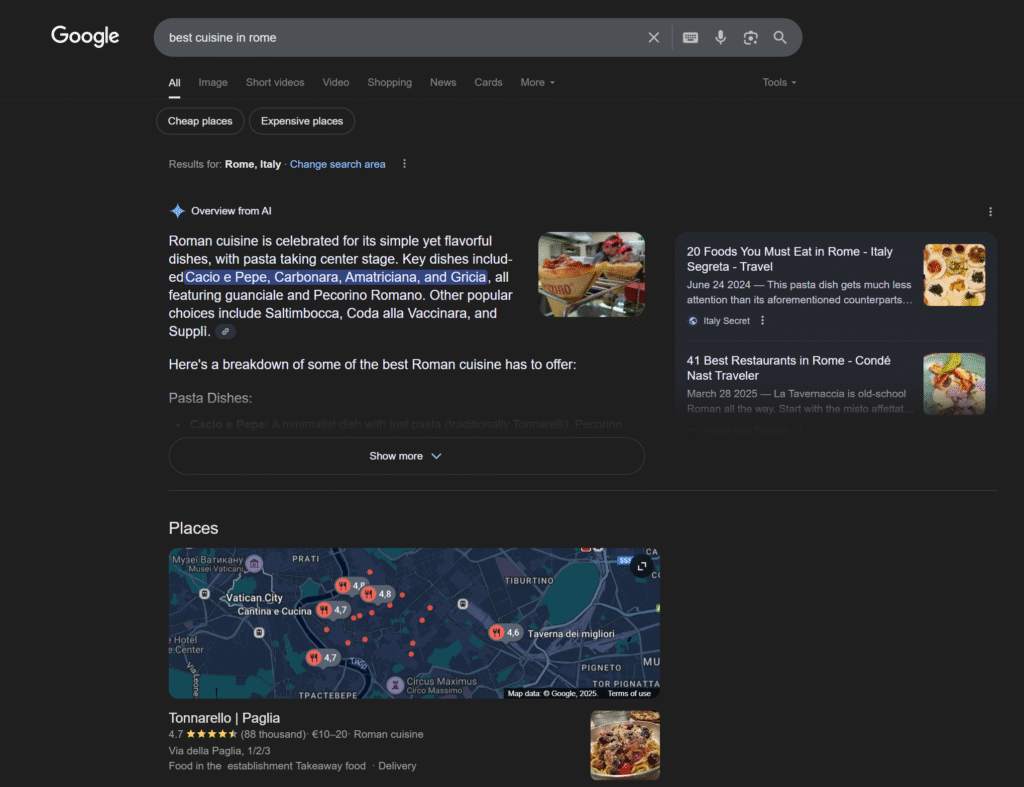Open the Tonnarello pasta dish photo
The width and height of the screenshot is (1024, 787).
pyautogui.click(x=625, y=745)
